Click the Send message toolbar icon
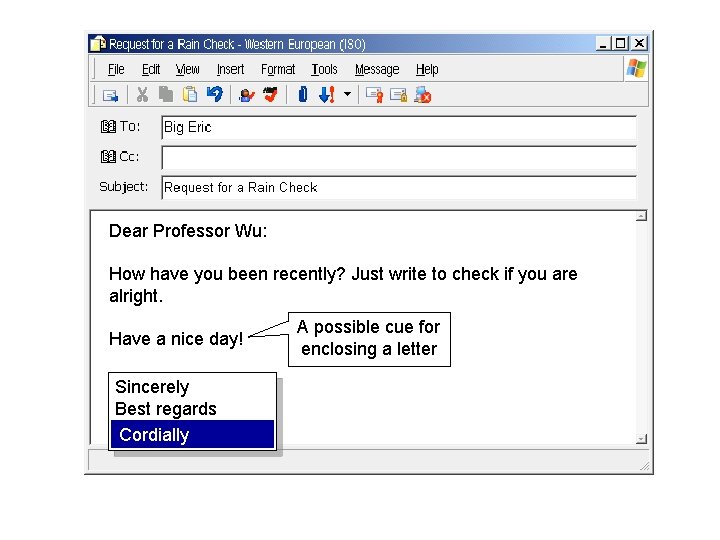This screenshot has width=720, height=540. 110,95
